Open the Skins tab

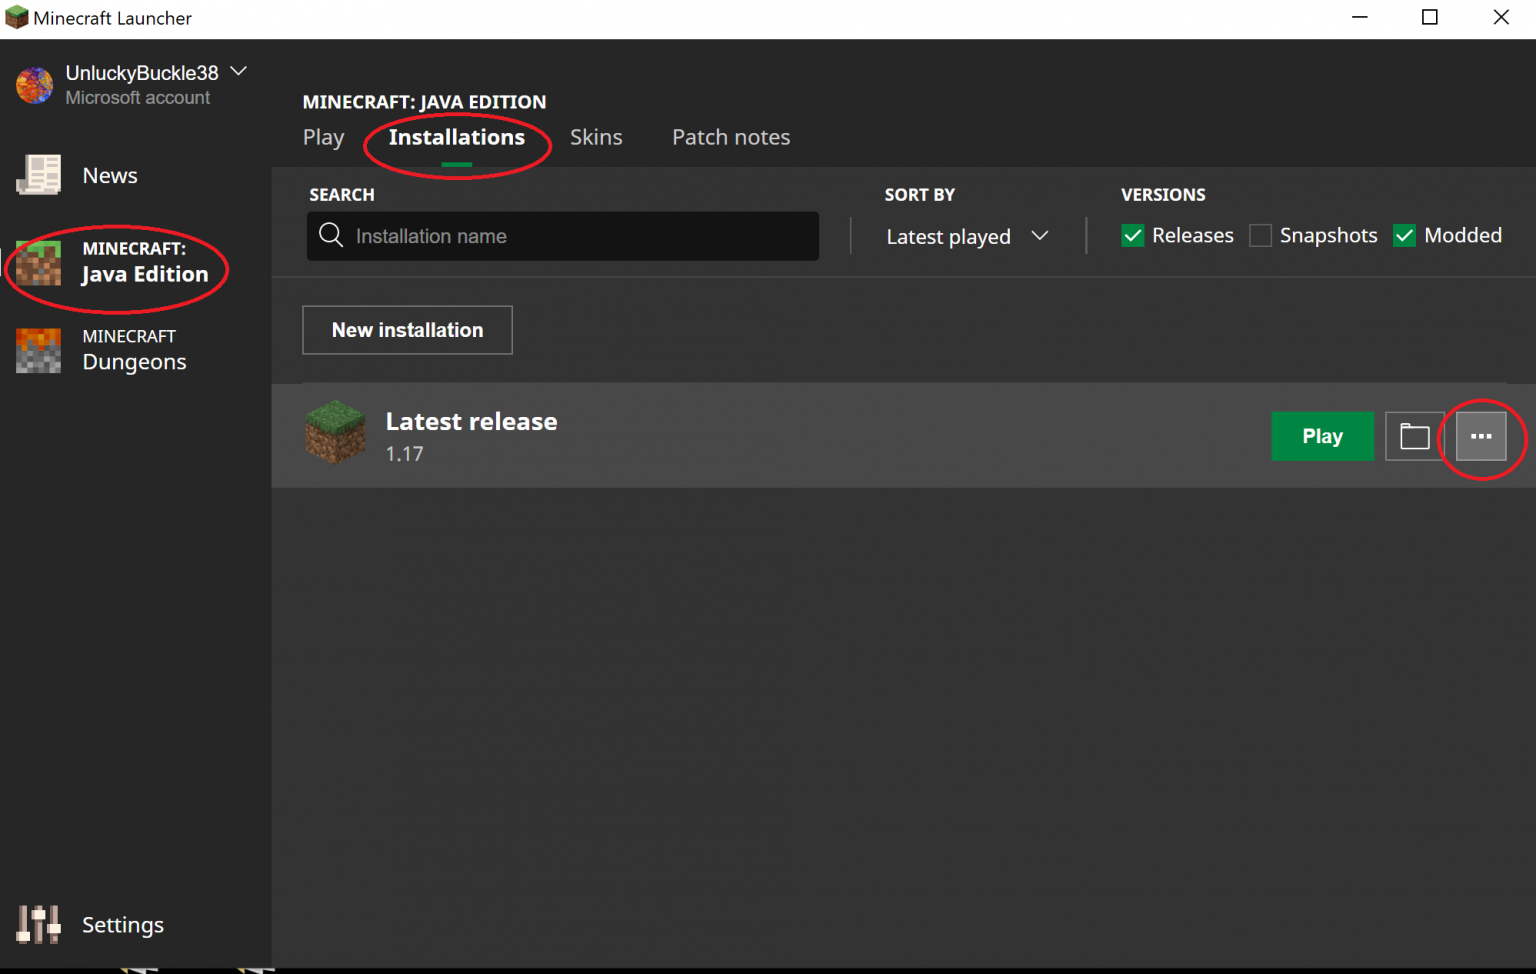point(596,137)
